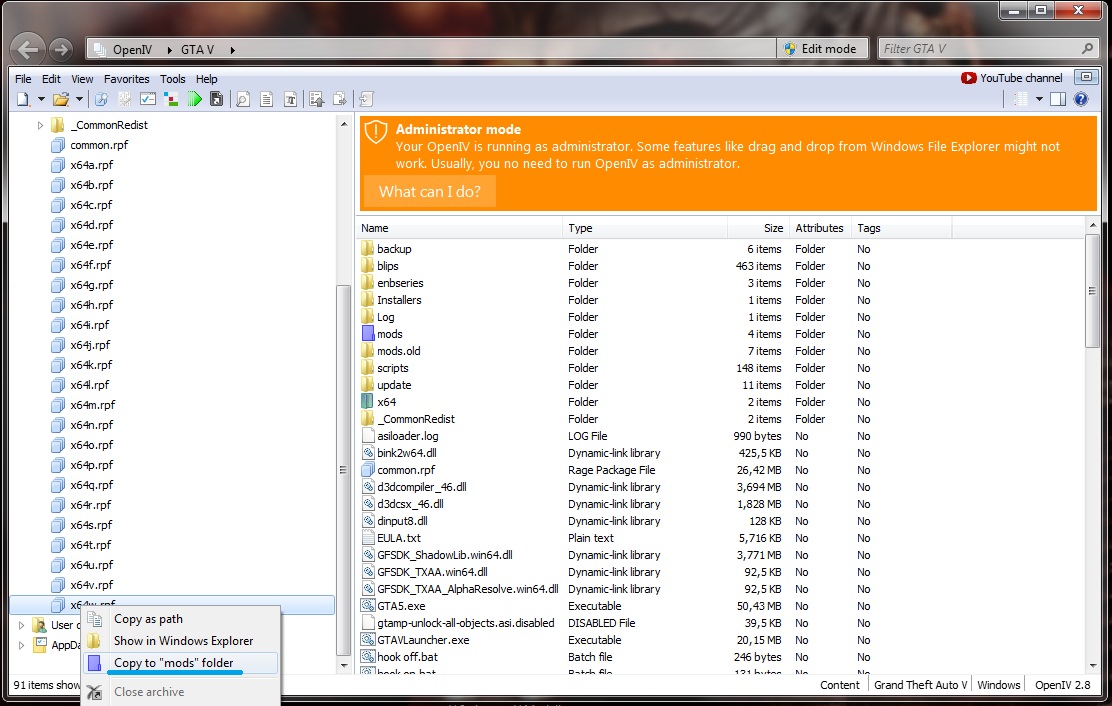This screenshot has height=706, width=1112.
Task: Click the copy pages arrow toolbar icon
Action: coord(340,99)
